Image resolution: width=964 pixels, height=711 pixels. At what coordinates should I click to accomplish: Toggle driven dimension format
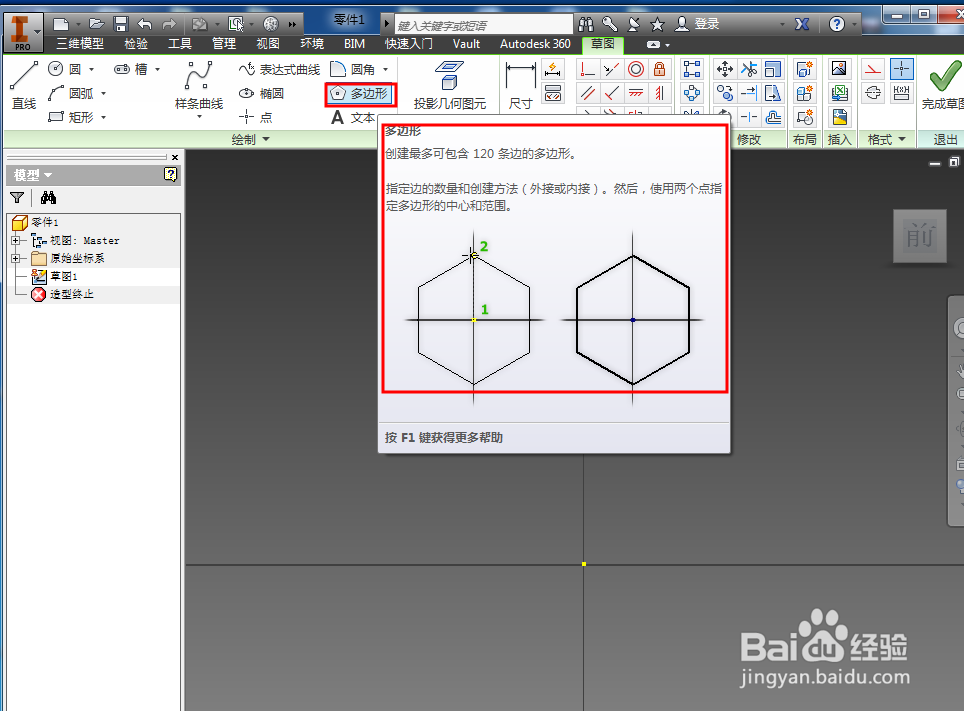(x=901, y=93)
